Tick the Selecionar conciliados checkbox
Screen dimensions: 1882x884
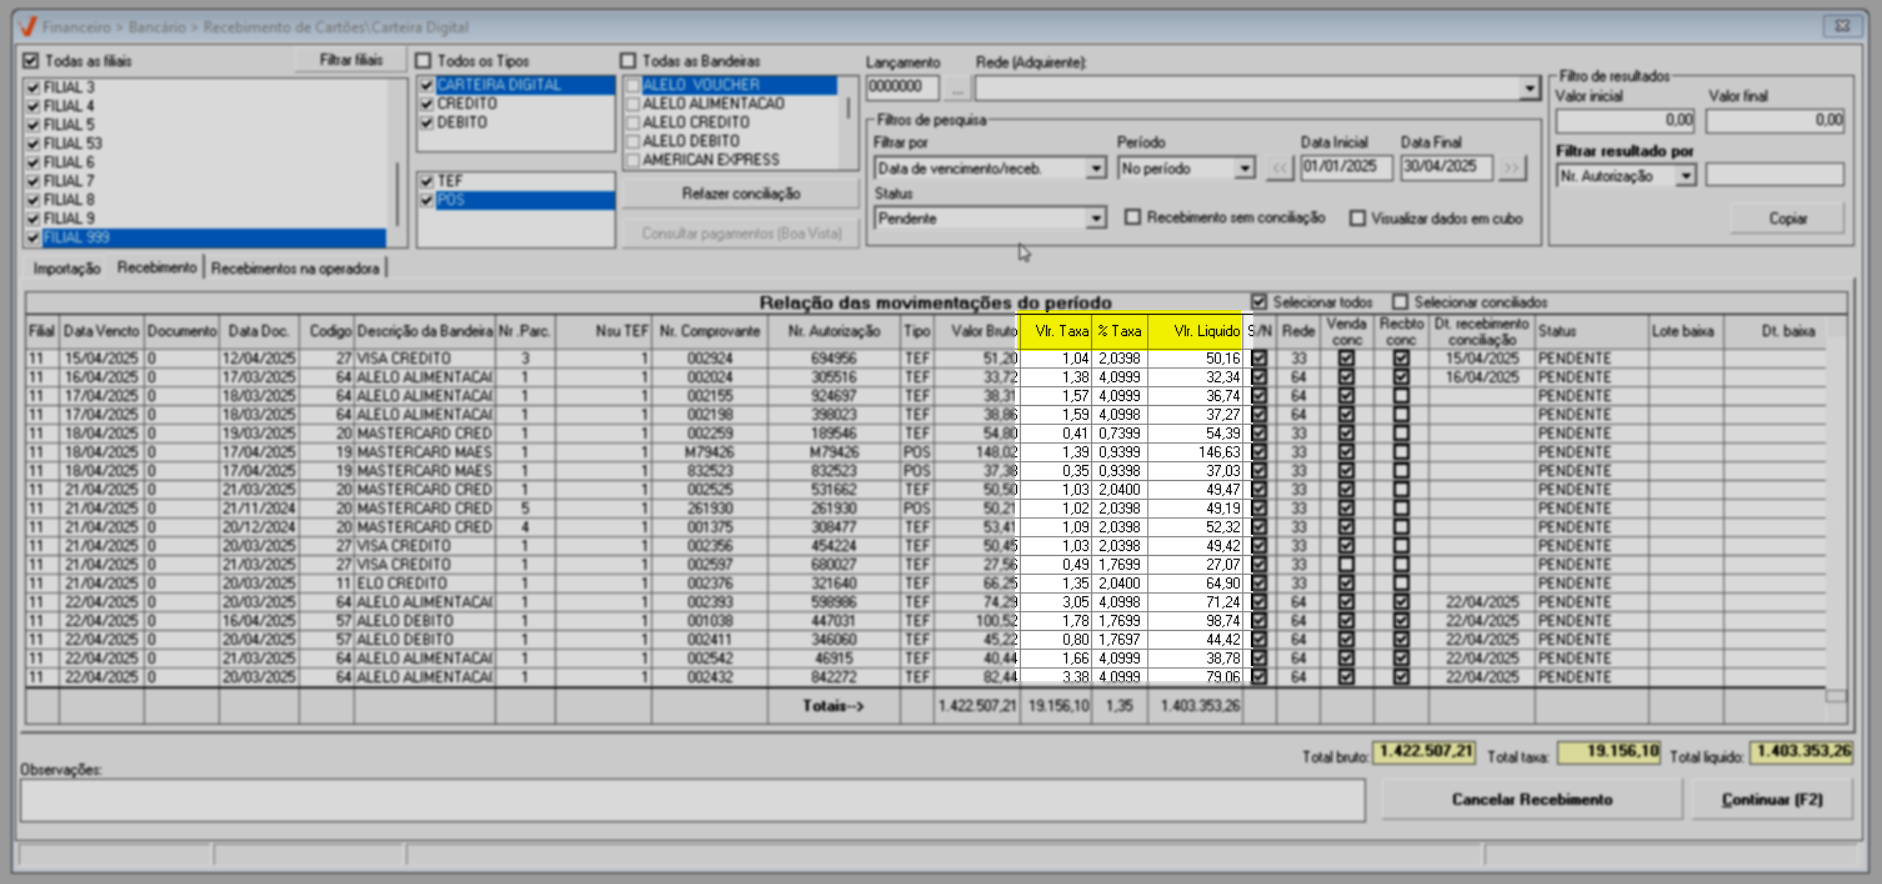coord(1400,302)
